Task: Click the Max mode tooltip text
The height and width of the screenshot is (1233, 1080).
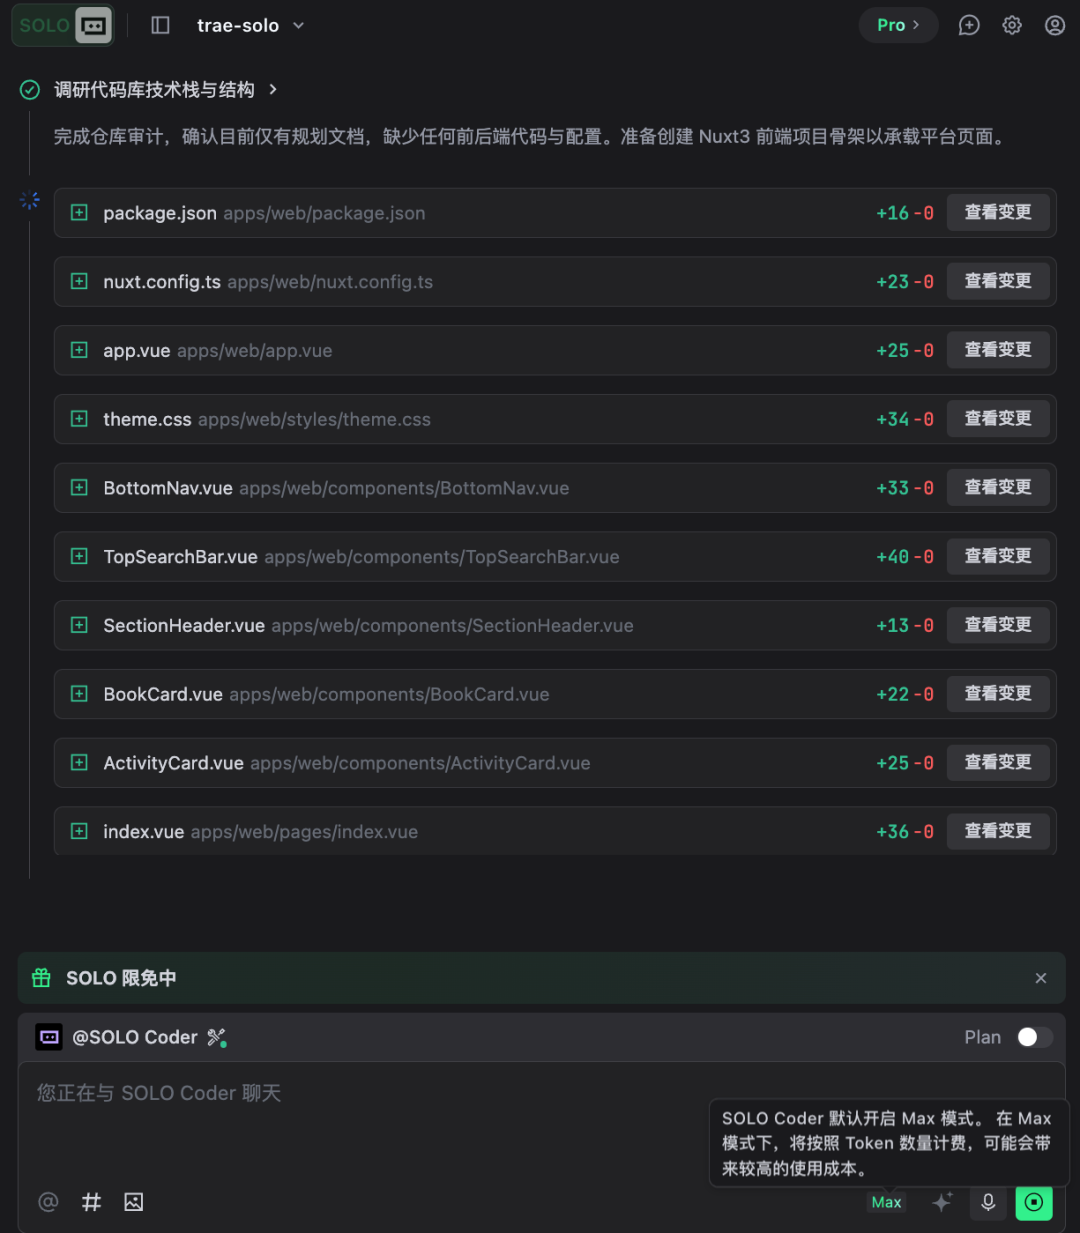Action: coord(886,1143)
